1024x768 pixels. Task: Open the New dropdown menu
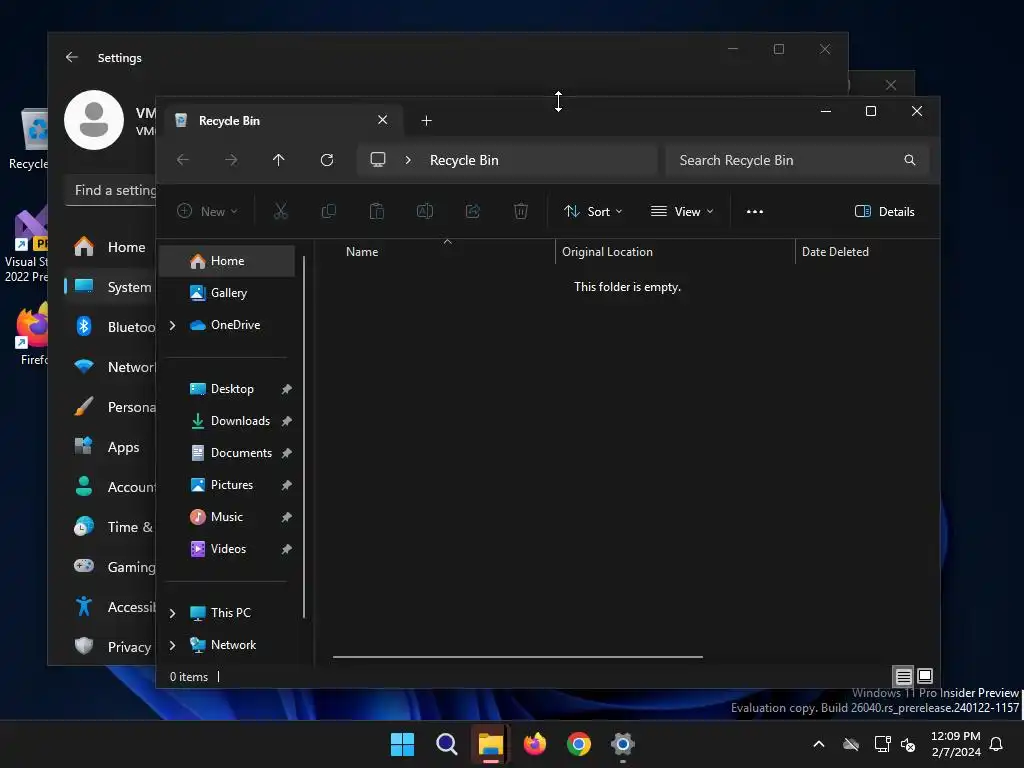click(x=208, y=212)
